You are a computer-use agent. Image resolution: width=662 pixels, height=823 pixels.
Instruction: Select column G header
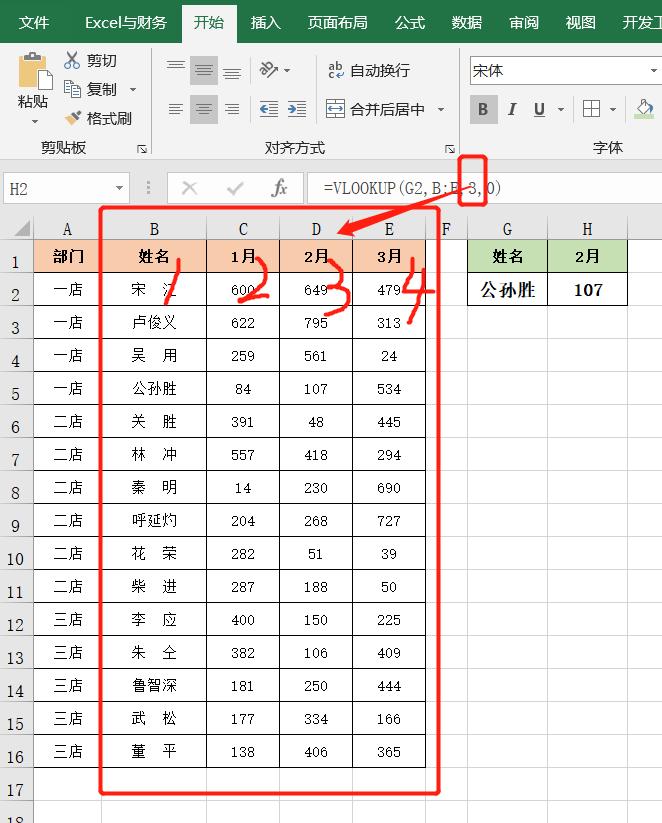pyautogui.click(x=507, y=229)
